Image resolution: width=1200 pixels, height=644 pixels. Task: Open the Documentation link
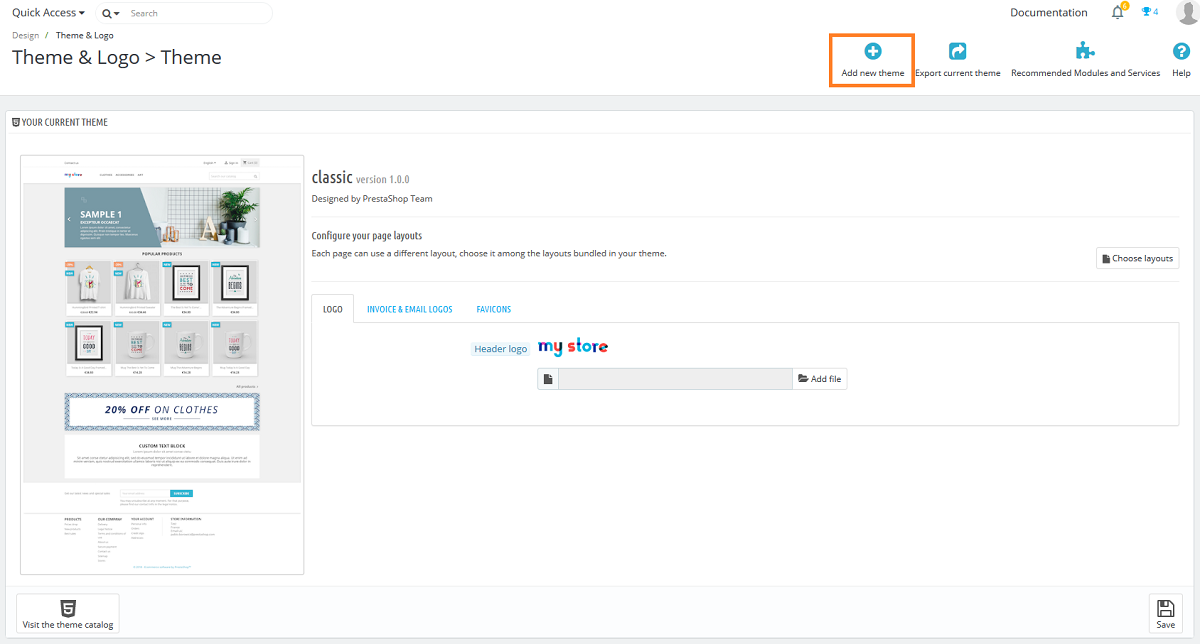[x=1048, y=12]
